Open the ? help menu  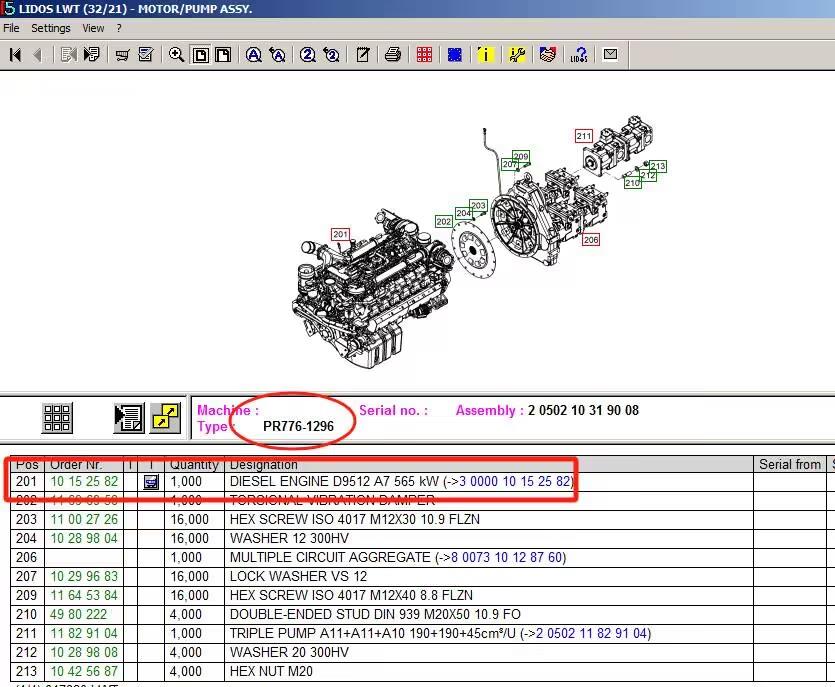coord(119,28)
